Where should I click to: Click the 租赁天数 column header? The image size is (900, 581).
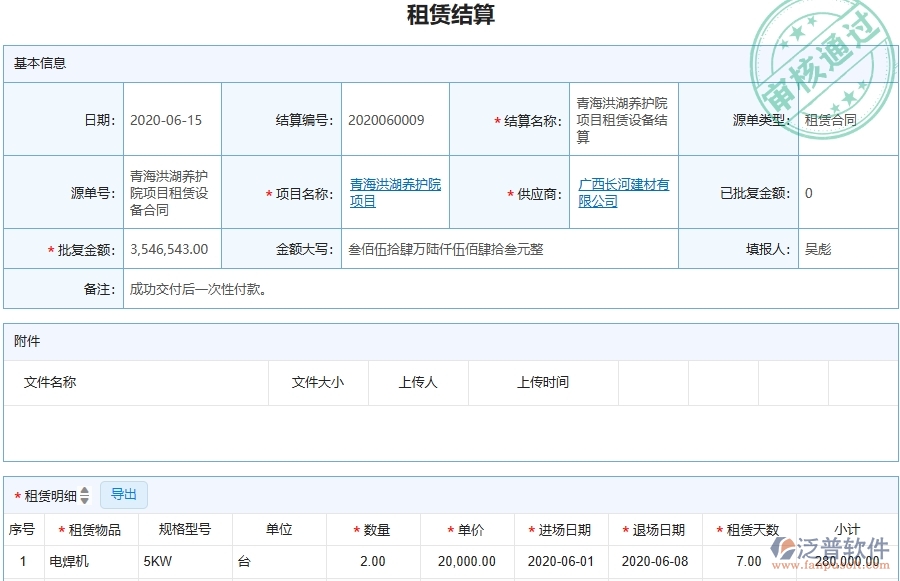pyautogui.click(x=747, y=529)
